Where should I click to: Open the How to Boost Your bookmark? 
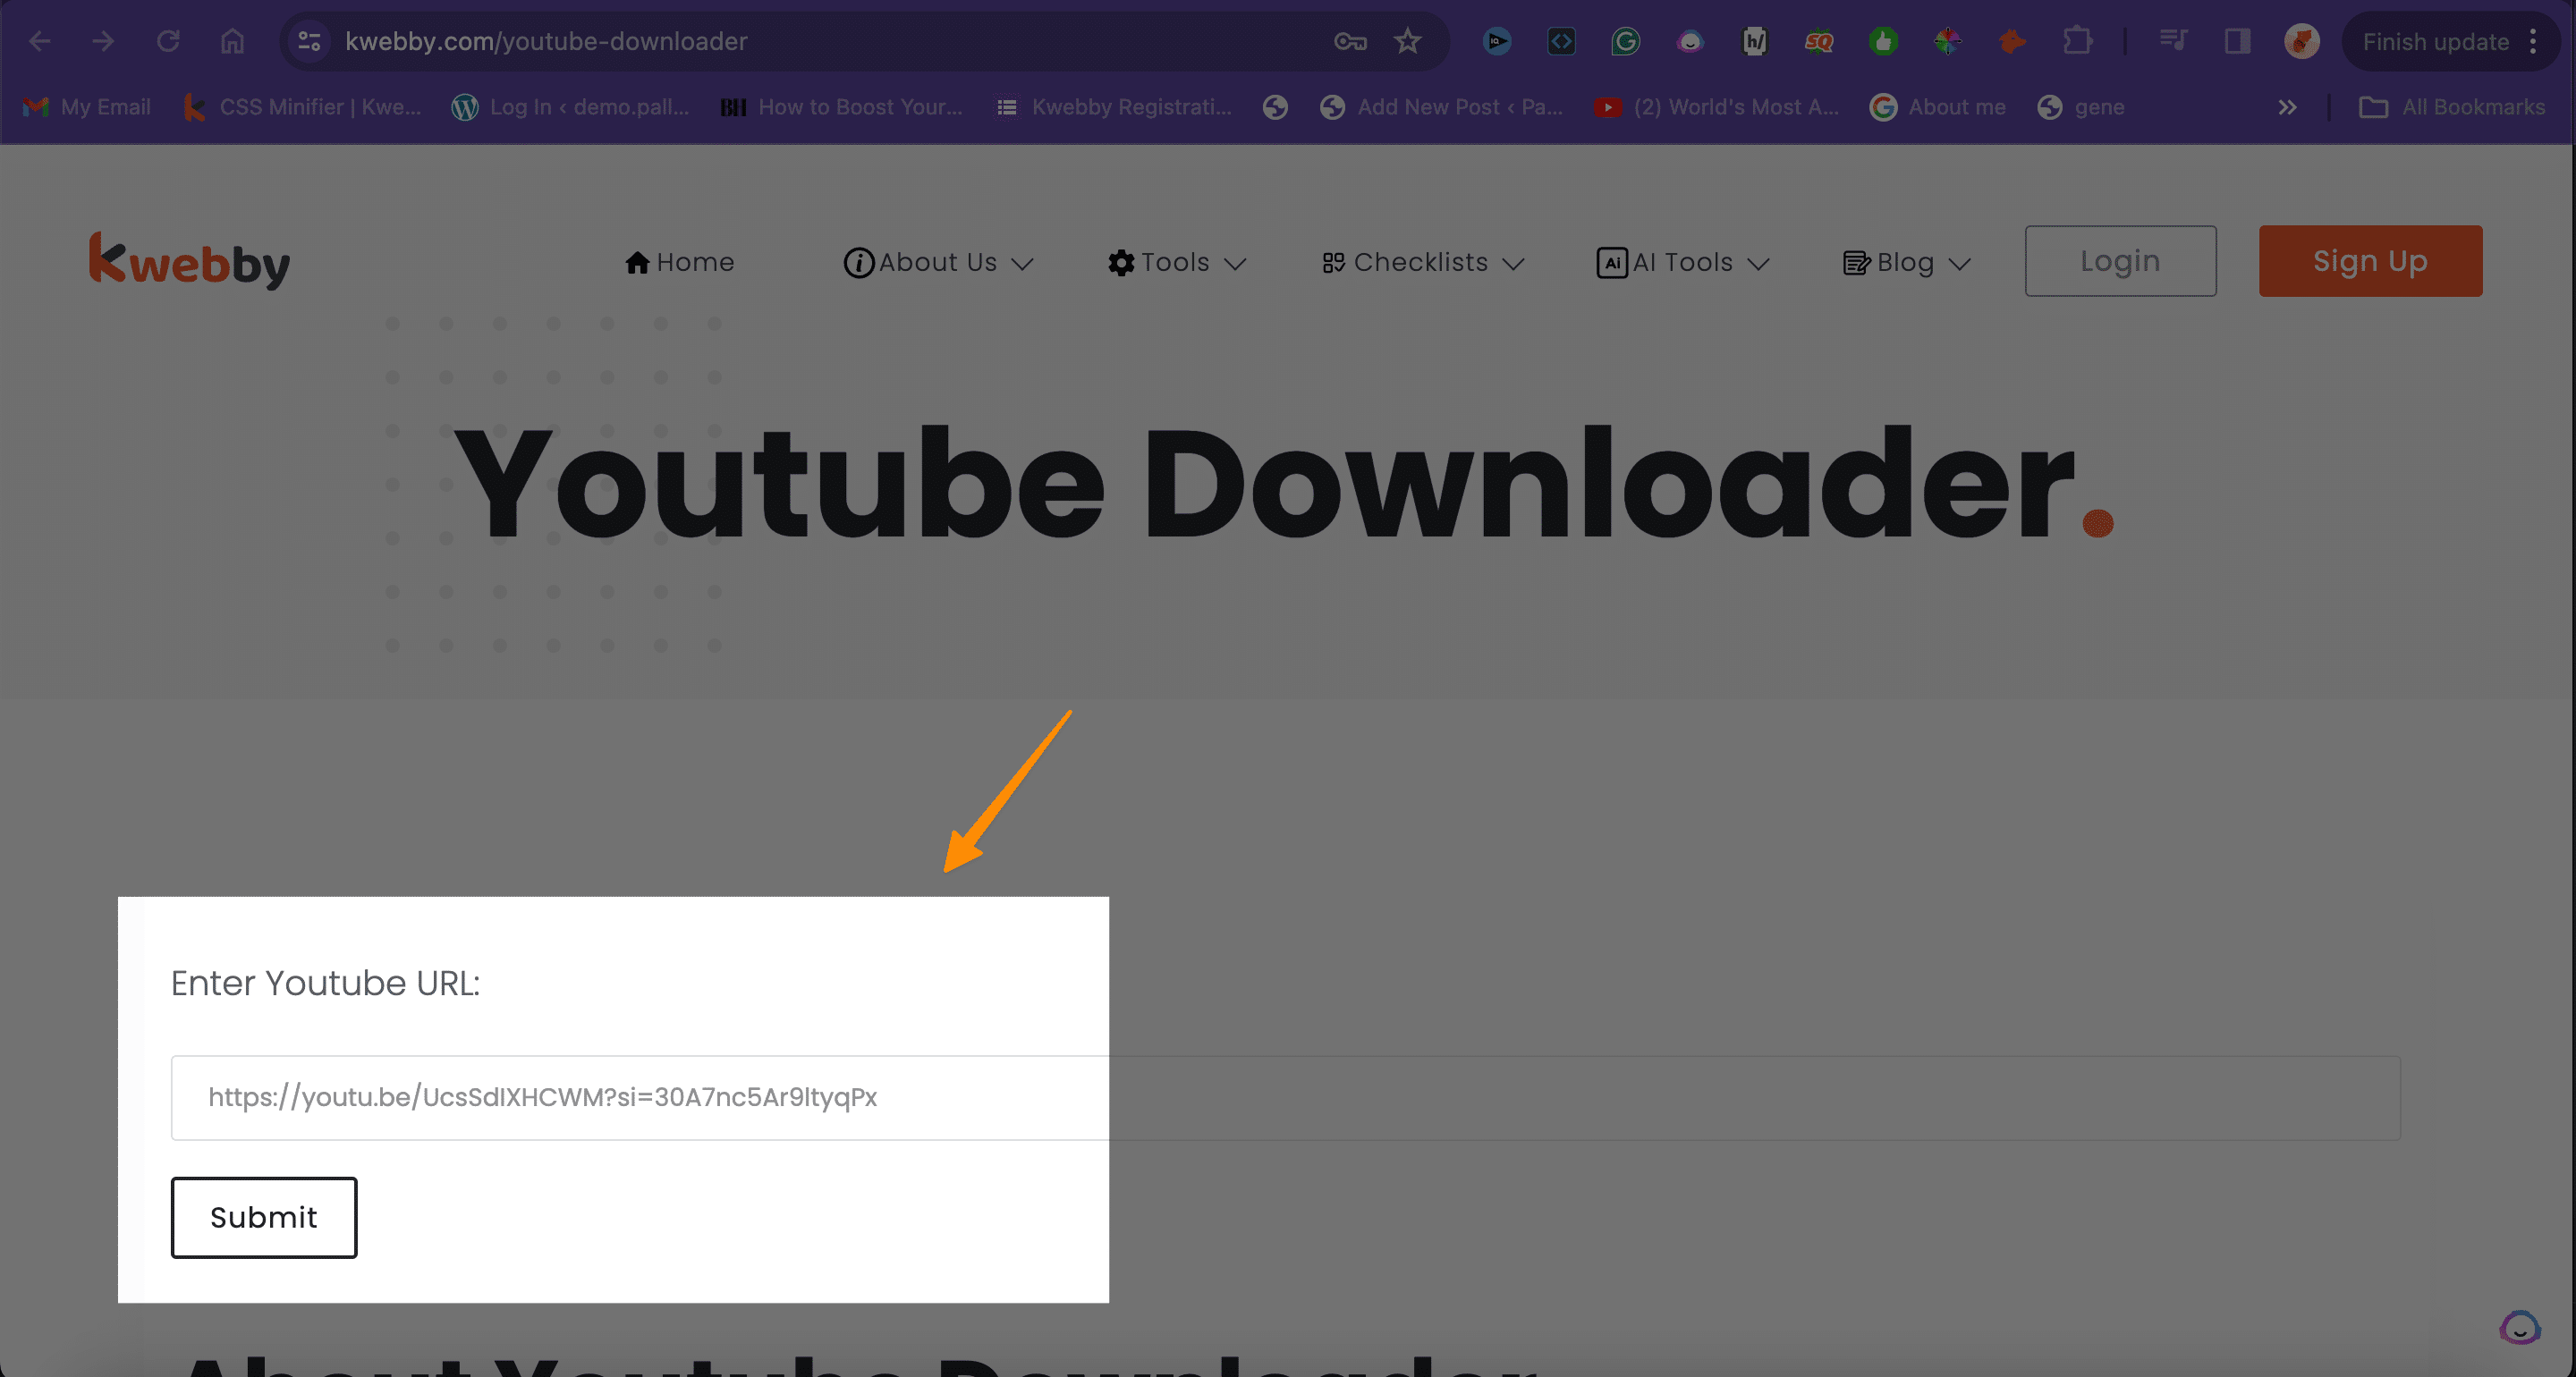pyautogui.click(x=841, y=107)
